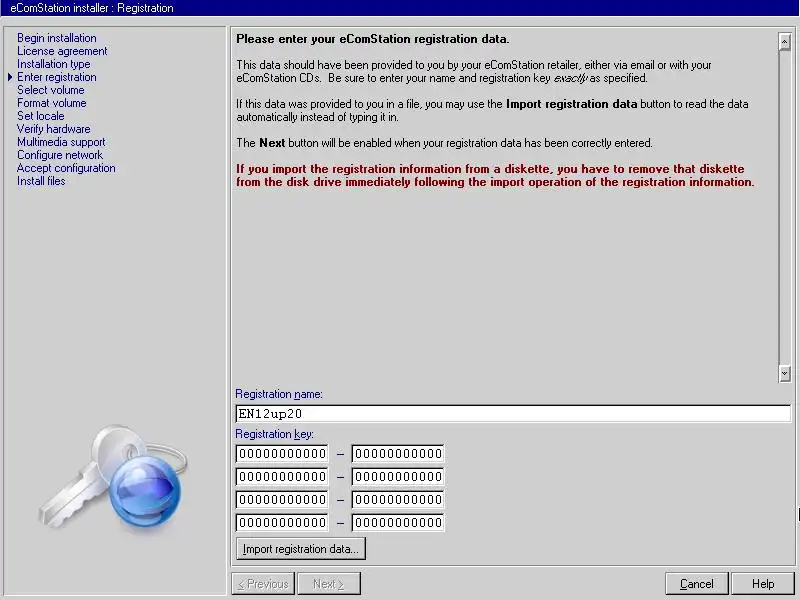Click the Import registration data button
This screenshot has width=800, height=600.
pos(301,548)
